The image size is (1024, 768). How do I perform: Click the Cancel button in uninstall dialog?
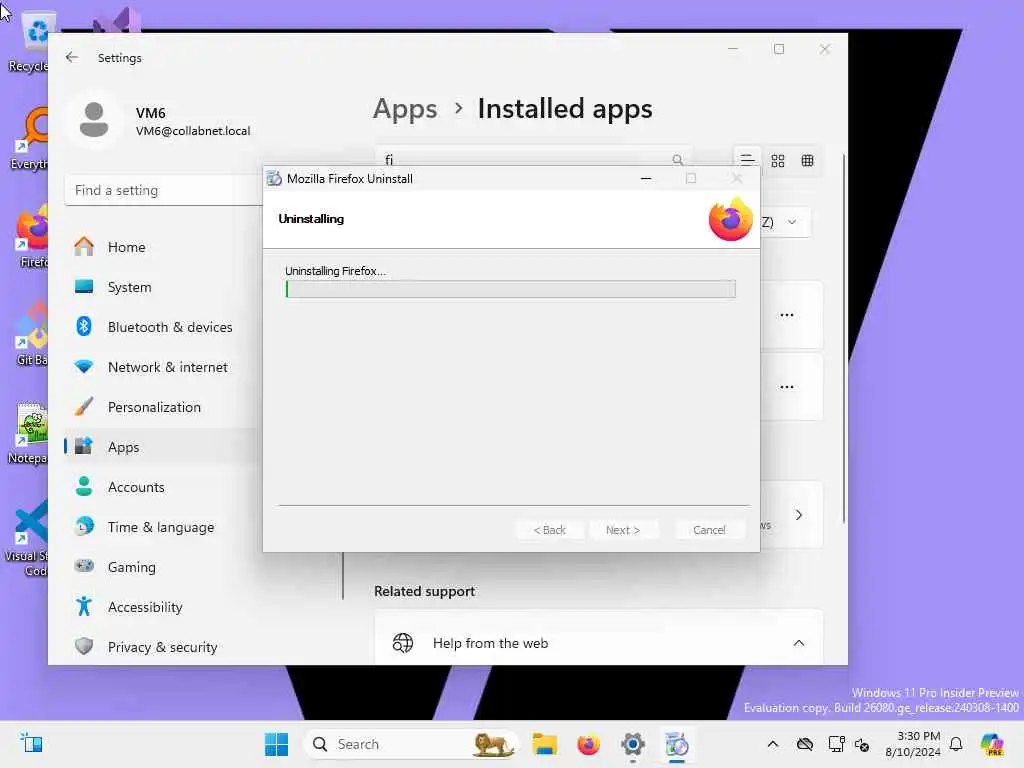point(709,530)
